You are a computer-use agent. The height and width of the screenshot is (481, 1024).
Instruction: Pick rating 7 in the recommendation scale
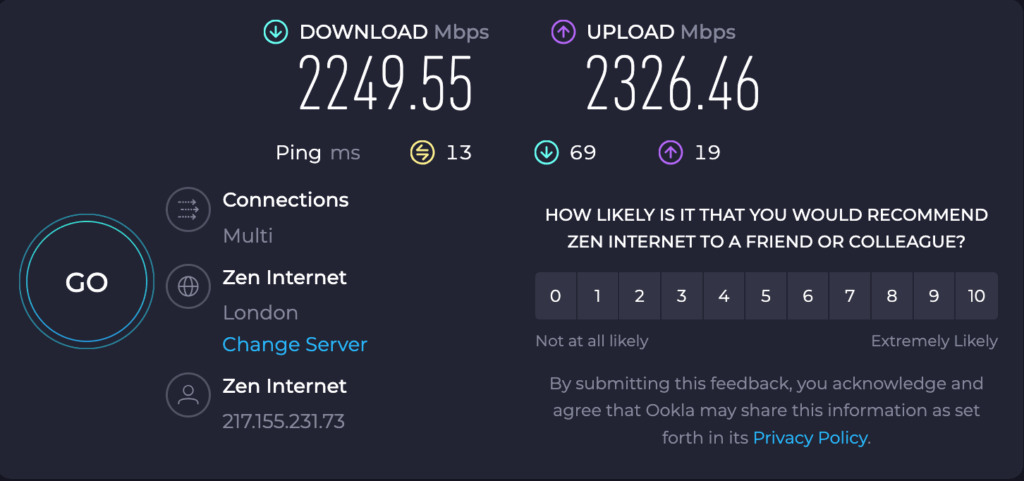[850, 296]
